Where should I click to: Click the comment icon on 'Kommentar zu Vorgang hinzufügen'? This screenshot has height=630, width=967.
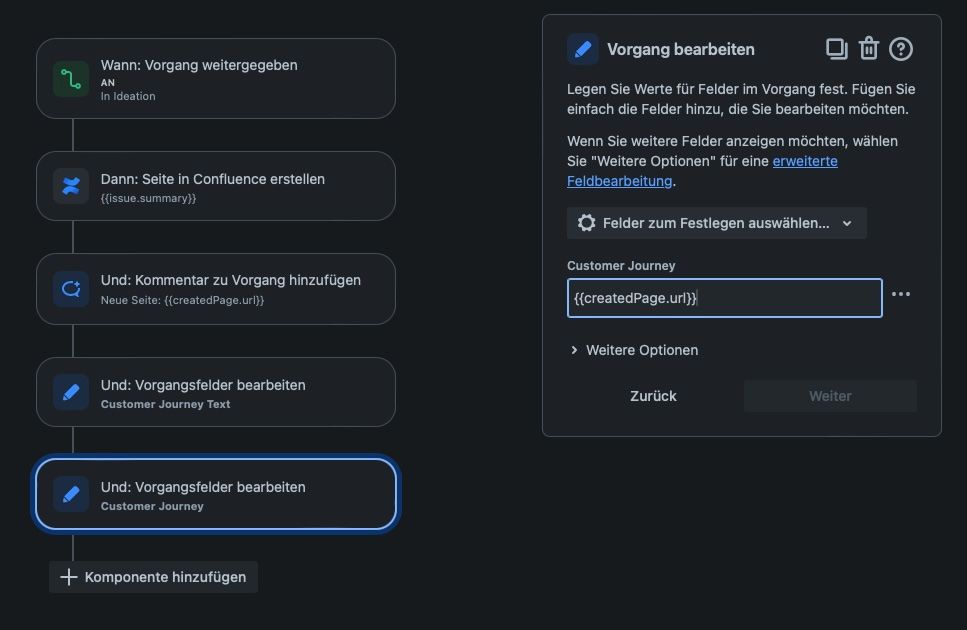[x=68, y=289]
